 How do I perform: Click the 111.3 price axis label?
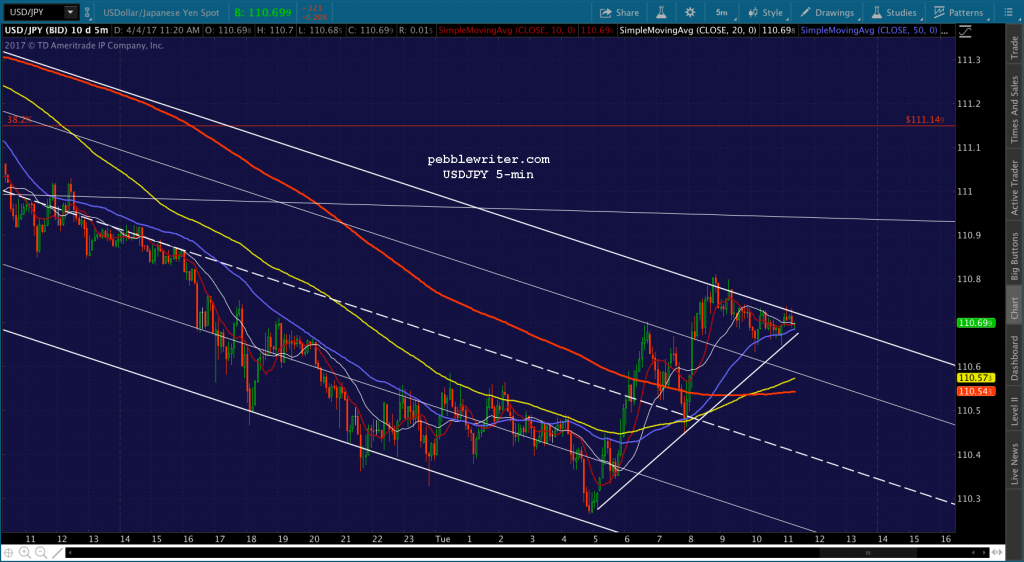(x=968, y=60)
